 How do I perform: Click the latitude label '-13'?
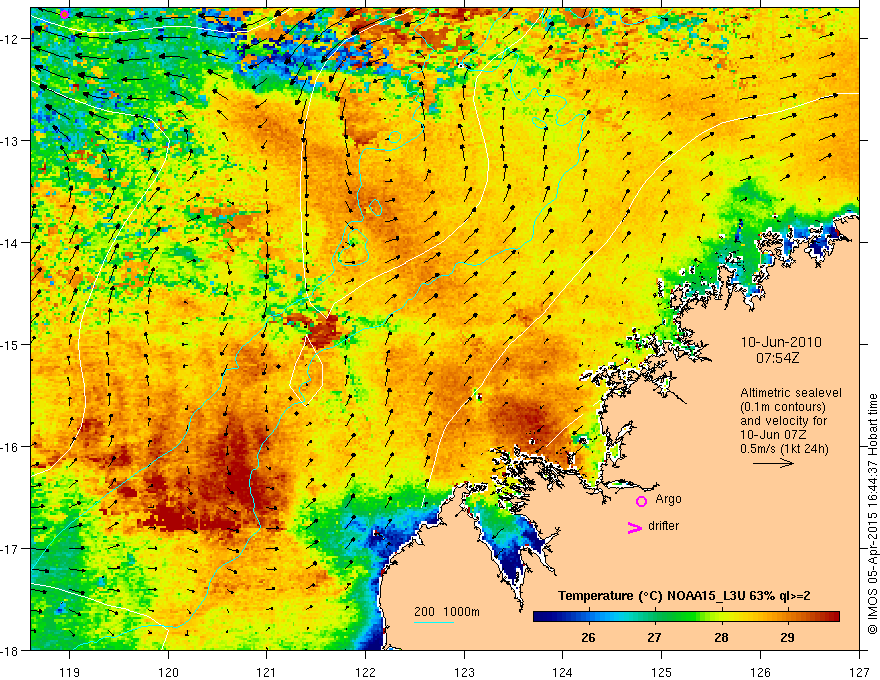pyautogui.click(x=11, y=141)
